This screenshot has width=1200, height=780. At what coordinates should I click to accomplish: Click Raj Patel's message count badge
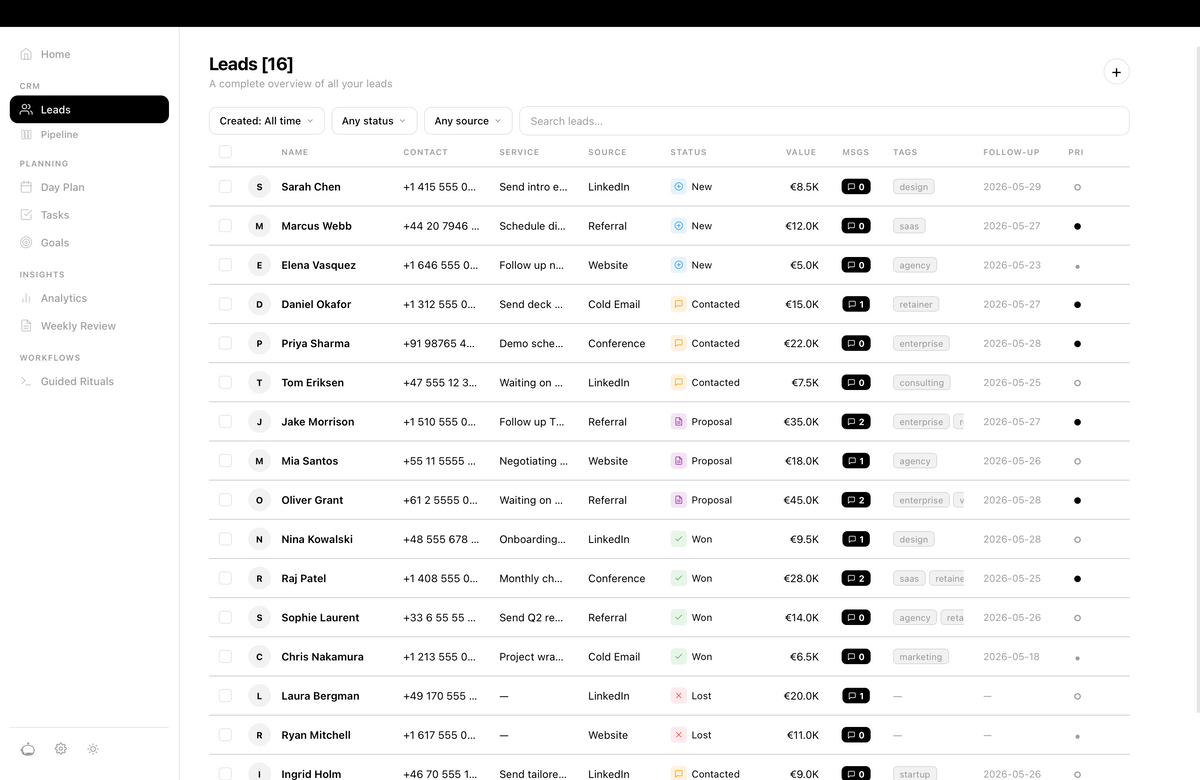855,578
